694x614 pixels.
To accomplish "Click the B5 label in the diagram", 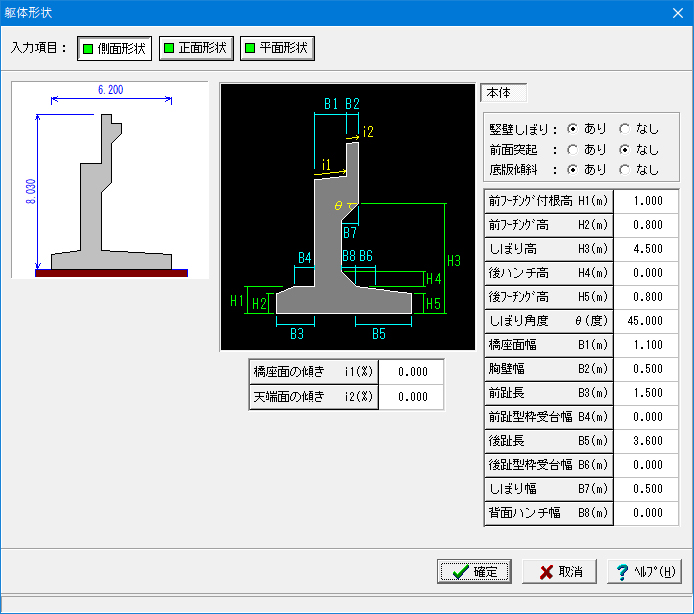I will [x=379, y=334].
